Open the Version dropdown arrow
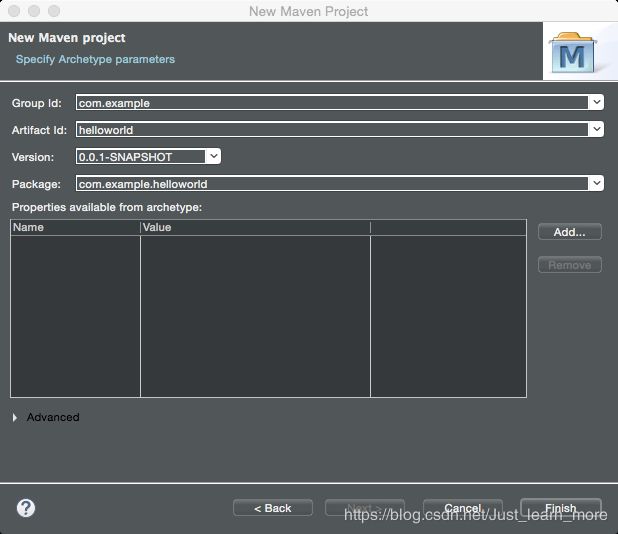This screenshot has height=534, width=618. tap(213, 156)
